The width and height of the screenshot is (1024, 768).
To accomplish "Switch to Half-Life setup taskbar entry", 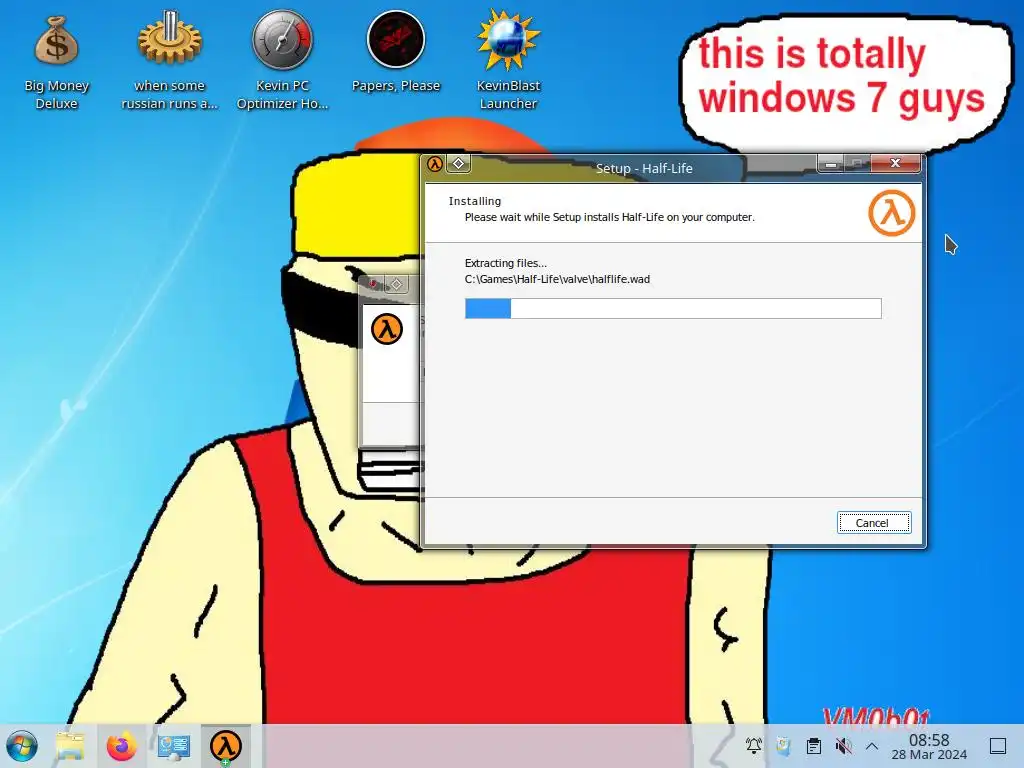I will click(226, 746).
